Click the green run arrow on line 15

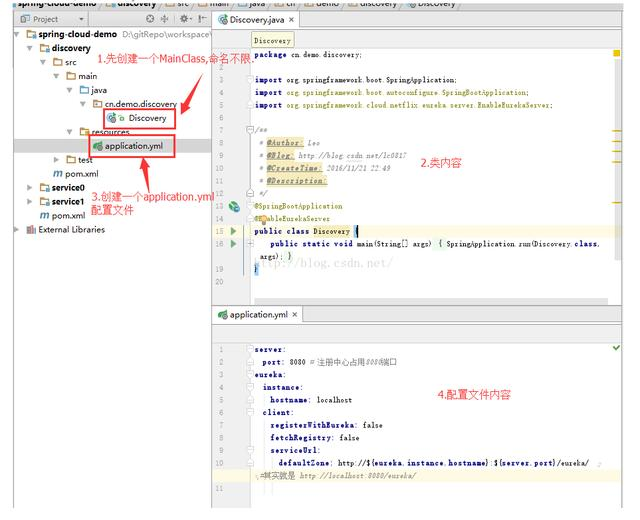click(233, 231)
